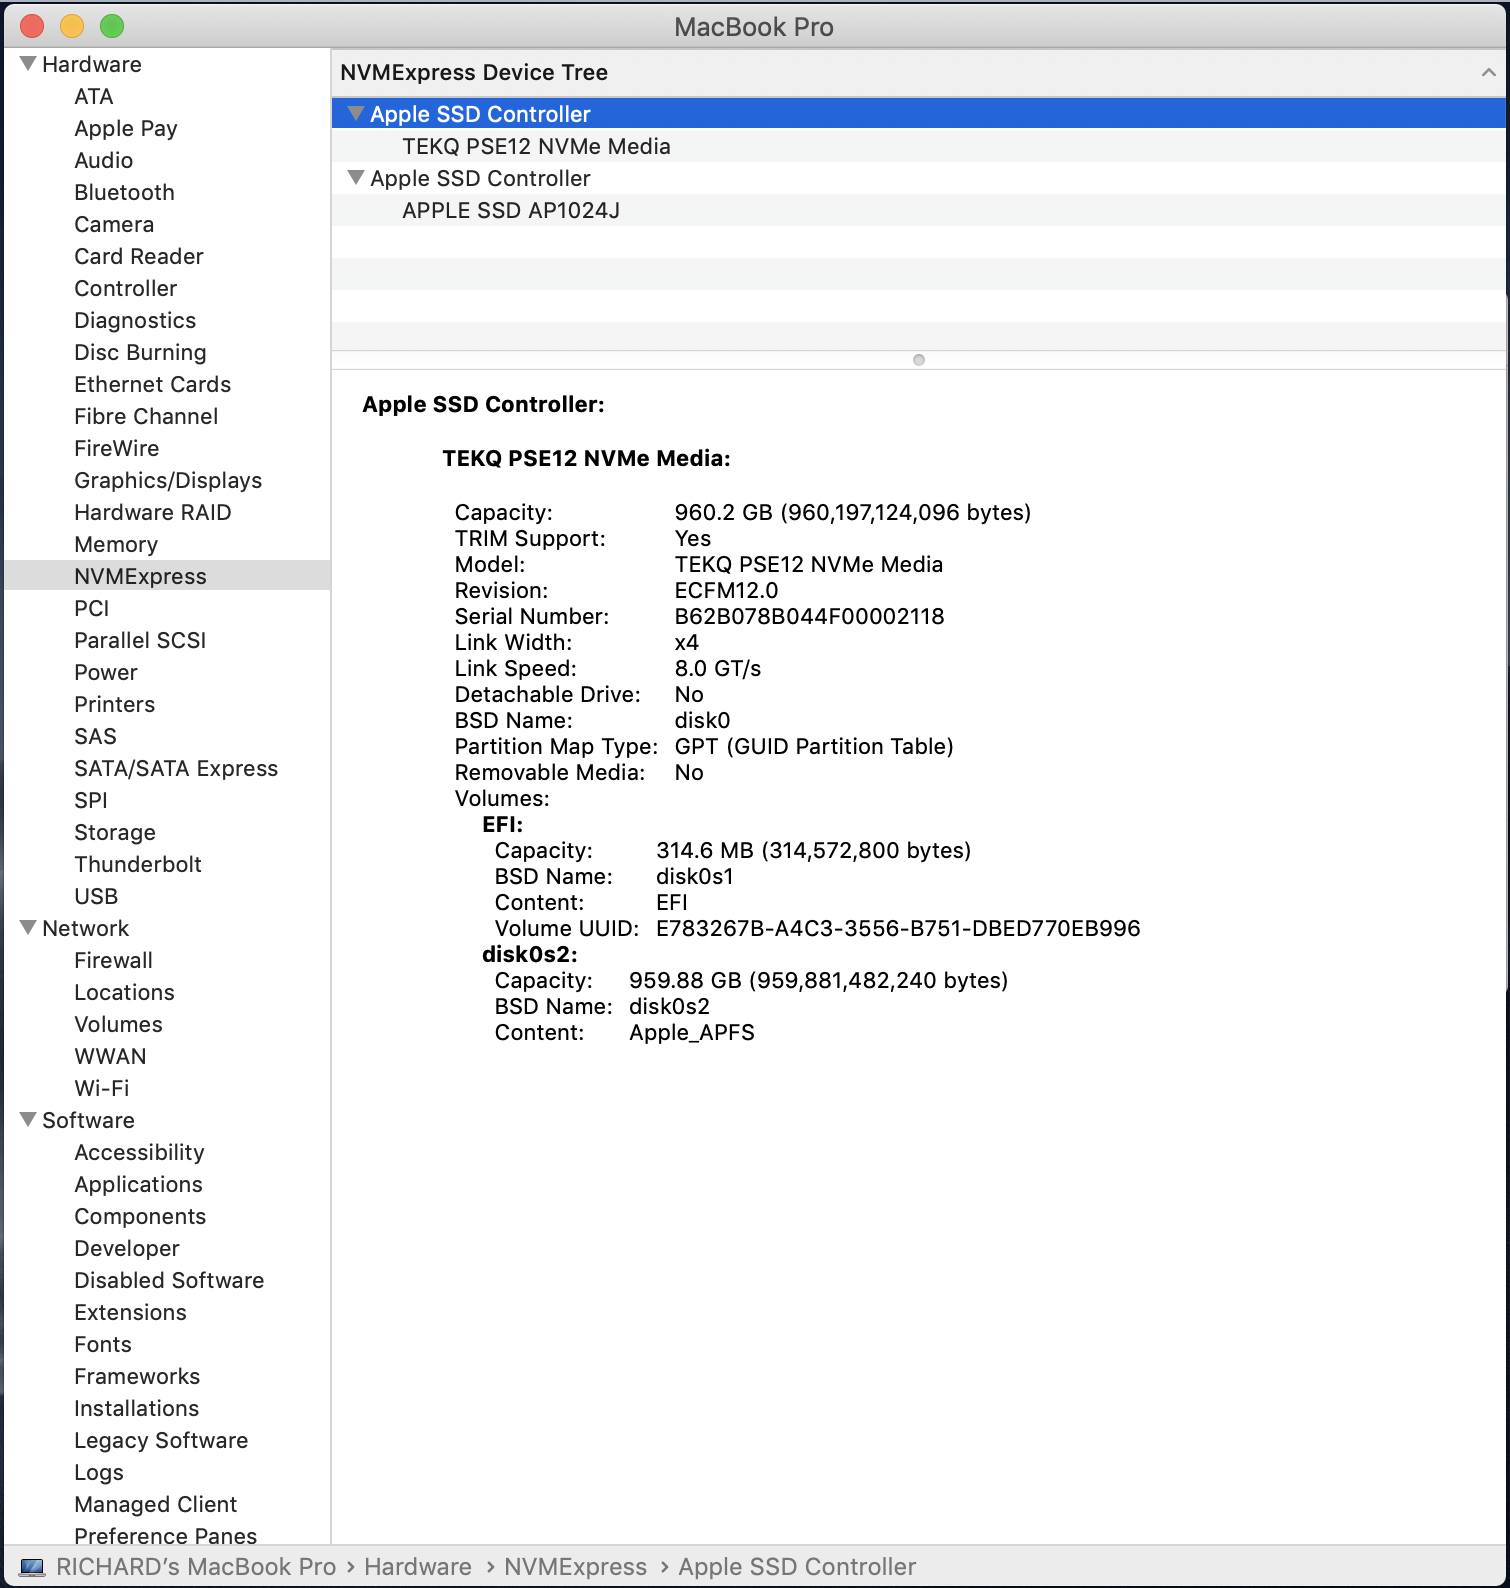This screenshot has width=1510, height=1588.
Task: Click Apple SSD Controller in path bar
Action: tap(797, 1567)
